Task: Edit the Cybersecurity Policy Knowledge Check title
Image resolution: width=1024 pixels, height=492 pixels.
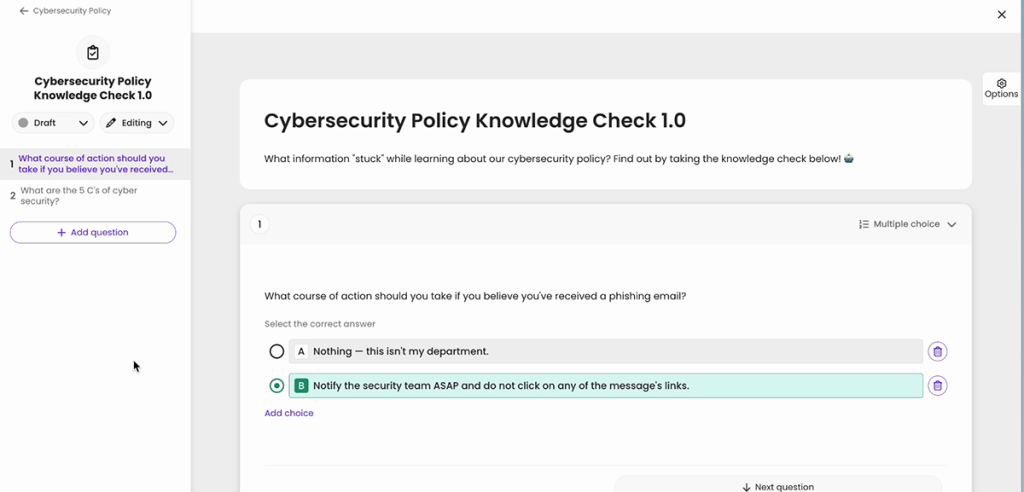Action: pos(475,121)
